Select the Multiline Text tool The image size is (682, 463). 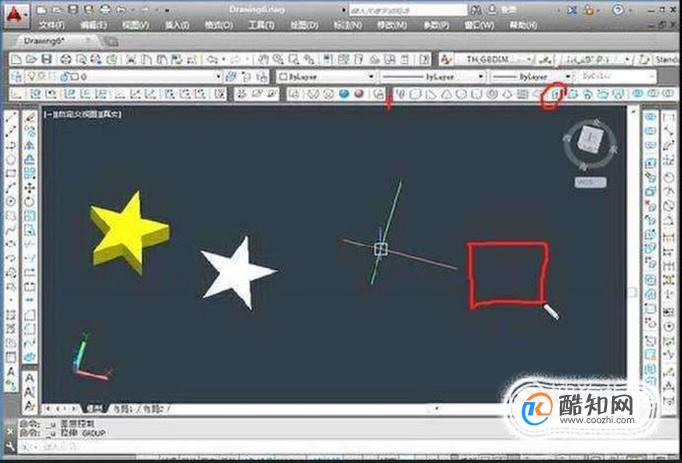pyautogui.click(x=11, y=371)
